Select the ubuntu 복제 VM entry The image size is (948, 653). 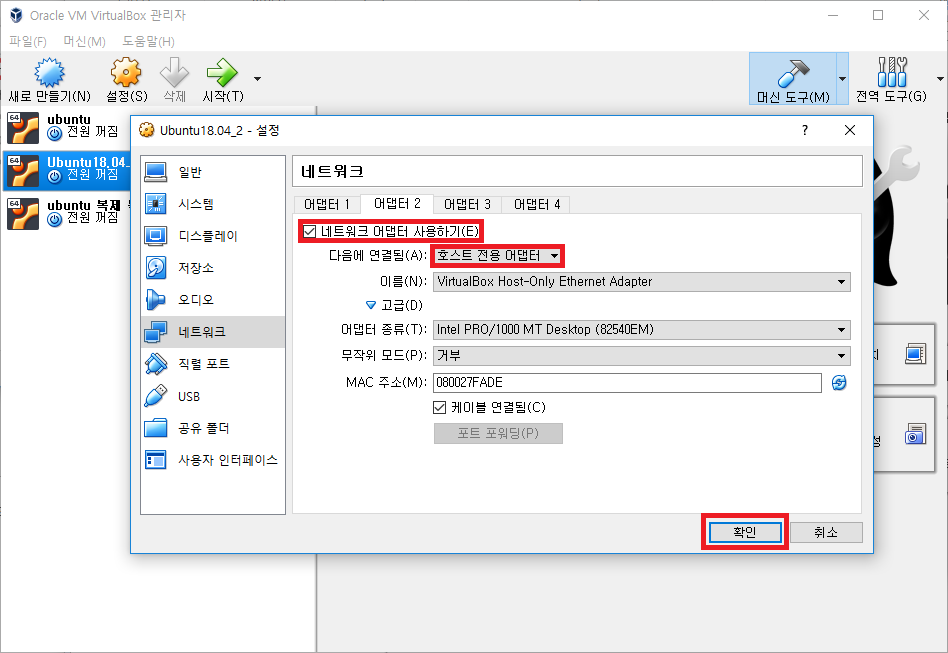[65, 213]
